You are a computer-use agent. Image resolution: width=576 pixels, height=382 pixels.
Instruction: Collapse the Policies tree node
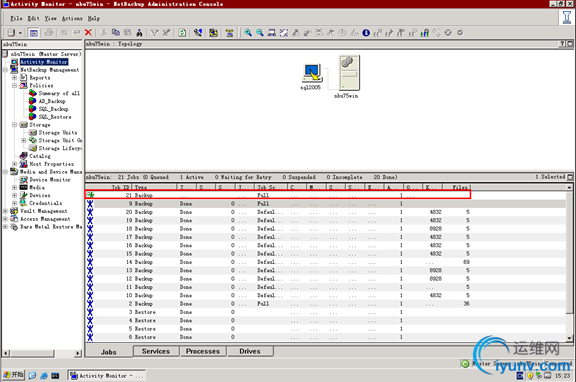(x=15, y=86)
